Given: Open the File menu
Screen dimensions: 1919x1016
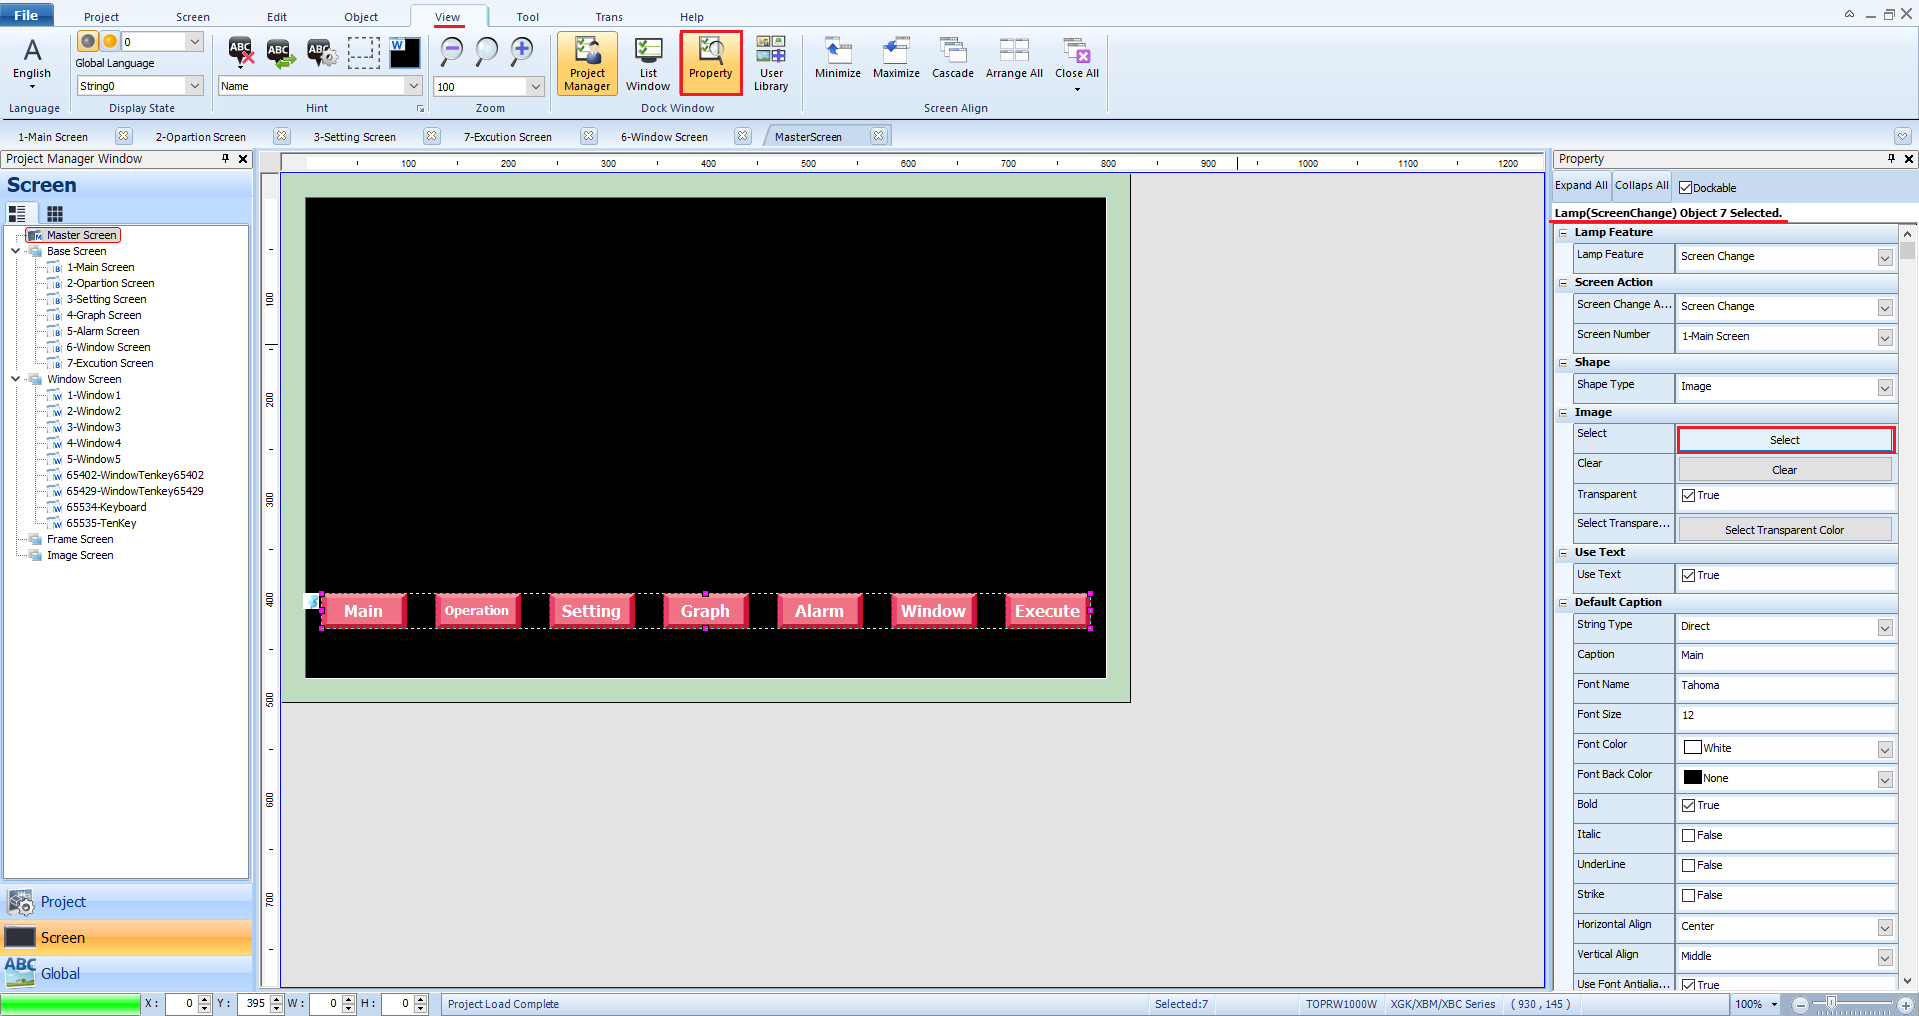Looking at the screenshot, I should click(27, 15).
